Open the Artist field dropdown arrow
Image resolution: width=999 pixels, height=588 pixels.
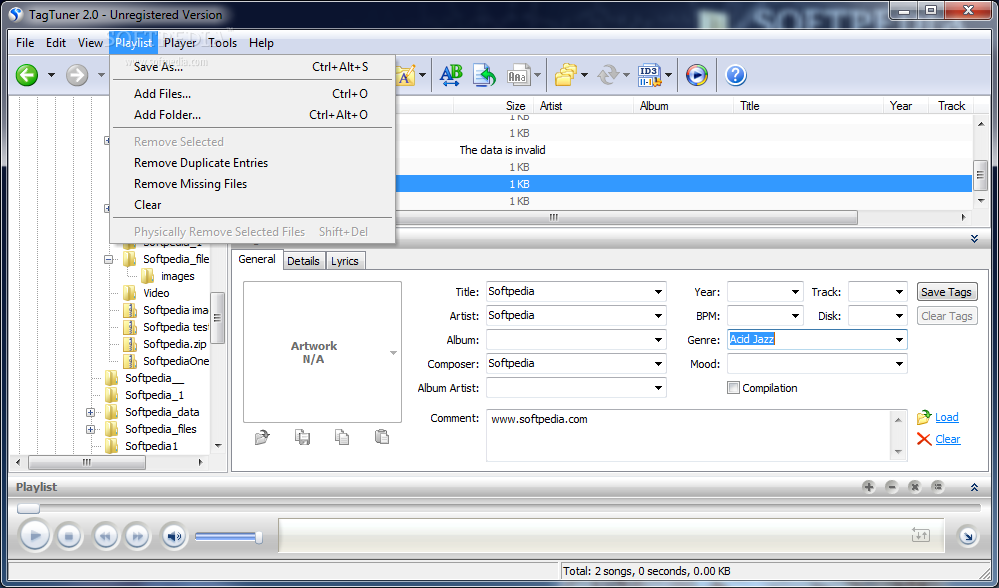658,316
